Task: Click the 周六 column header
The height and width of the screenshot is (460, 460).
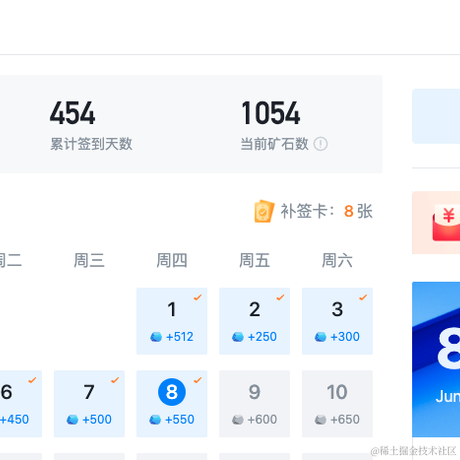Action: click(337, 260)
